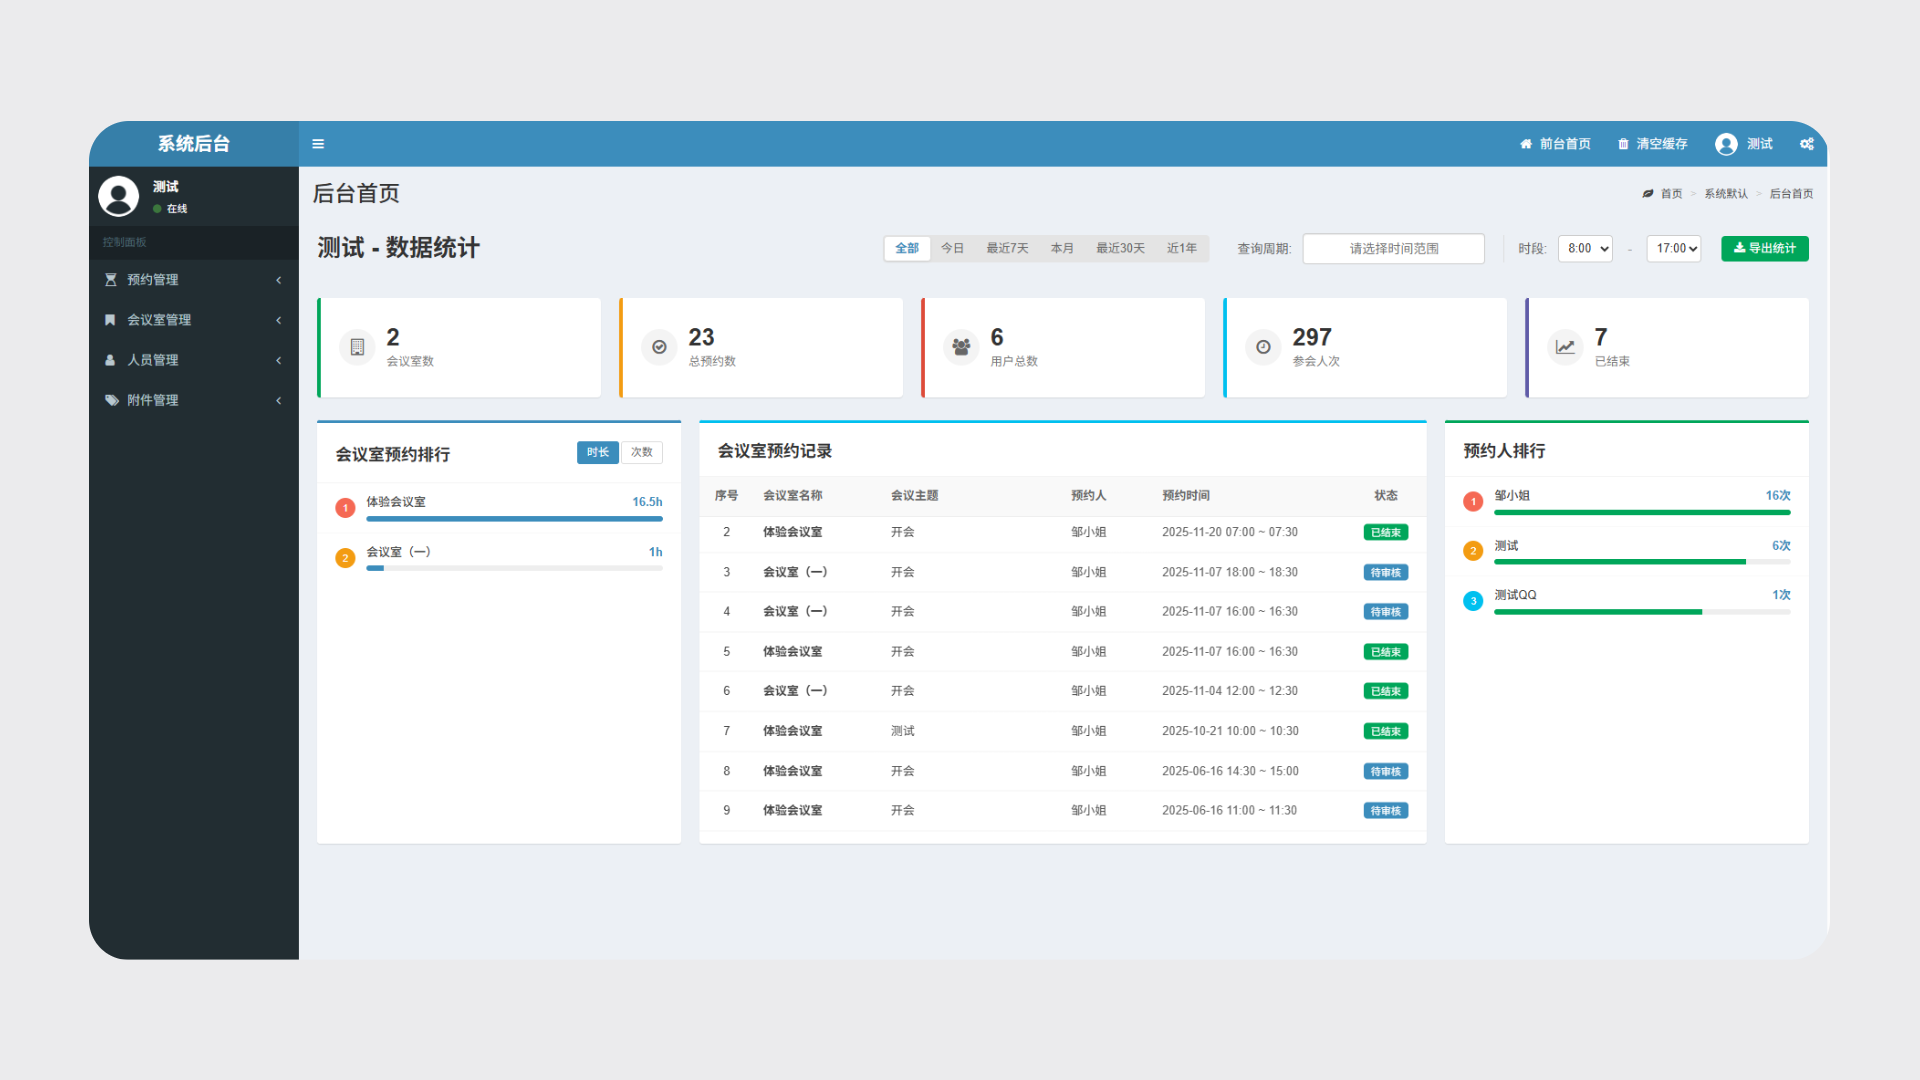Click the rank 1 badge beside 体验会议室
1920x1080 pixels.
coord(345,508)
